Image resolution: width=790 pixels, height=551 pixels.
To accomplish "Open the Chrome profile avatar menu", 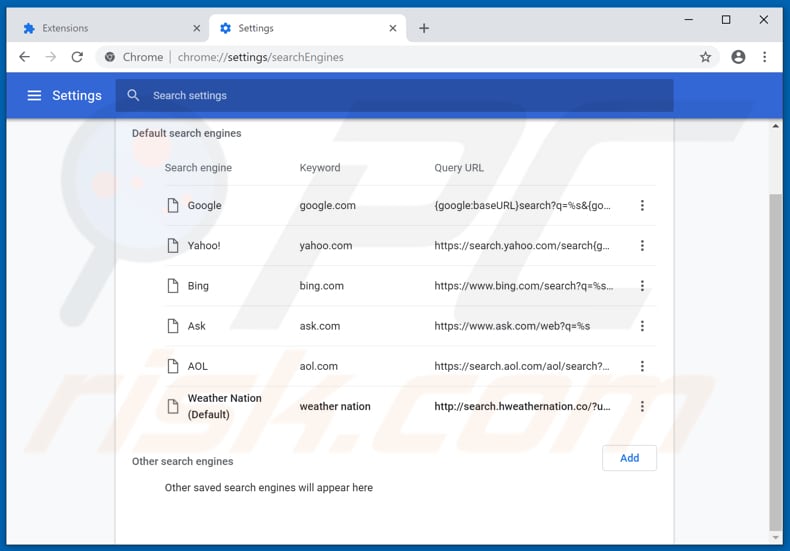I will [738, 57].
